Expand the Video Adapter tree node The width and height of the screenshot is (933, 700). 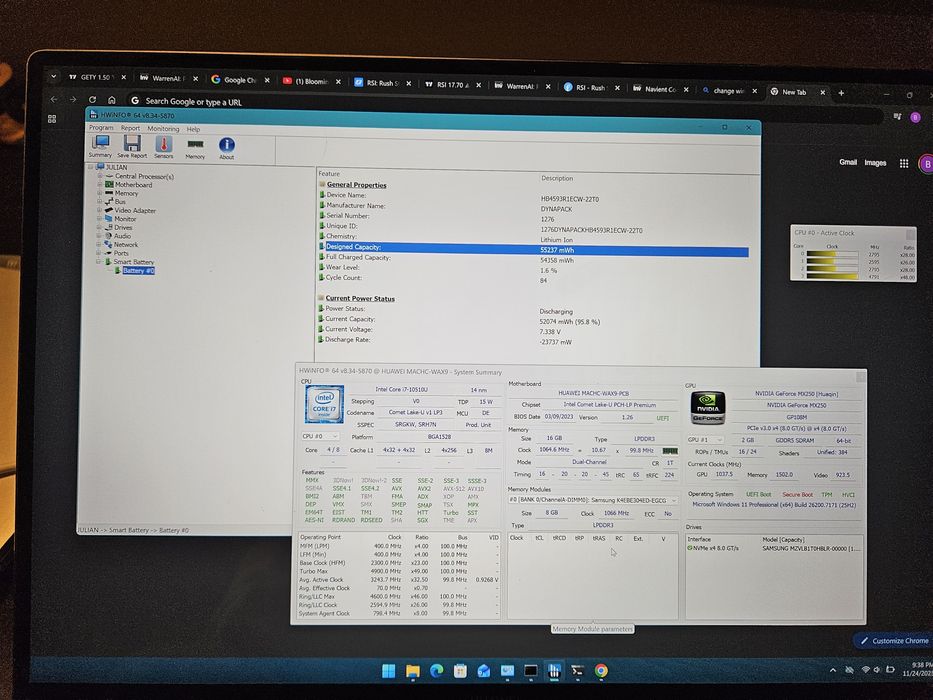point(100,210)
